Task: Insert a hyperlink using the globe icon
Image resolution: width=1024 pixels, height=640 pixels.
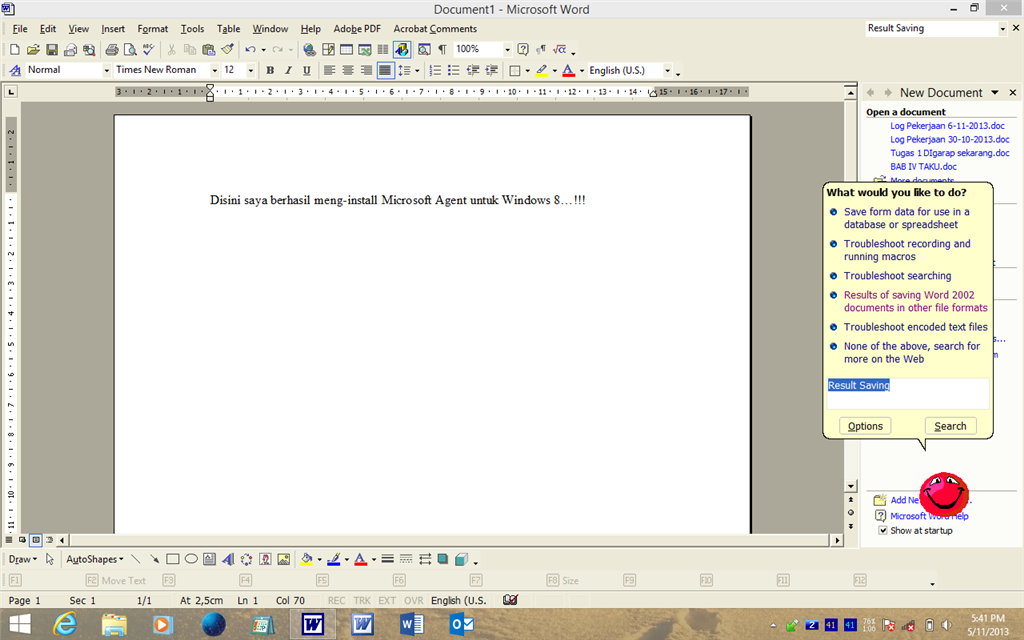Action: [309, 50]
